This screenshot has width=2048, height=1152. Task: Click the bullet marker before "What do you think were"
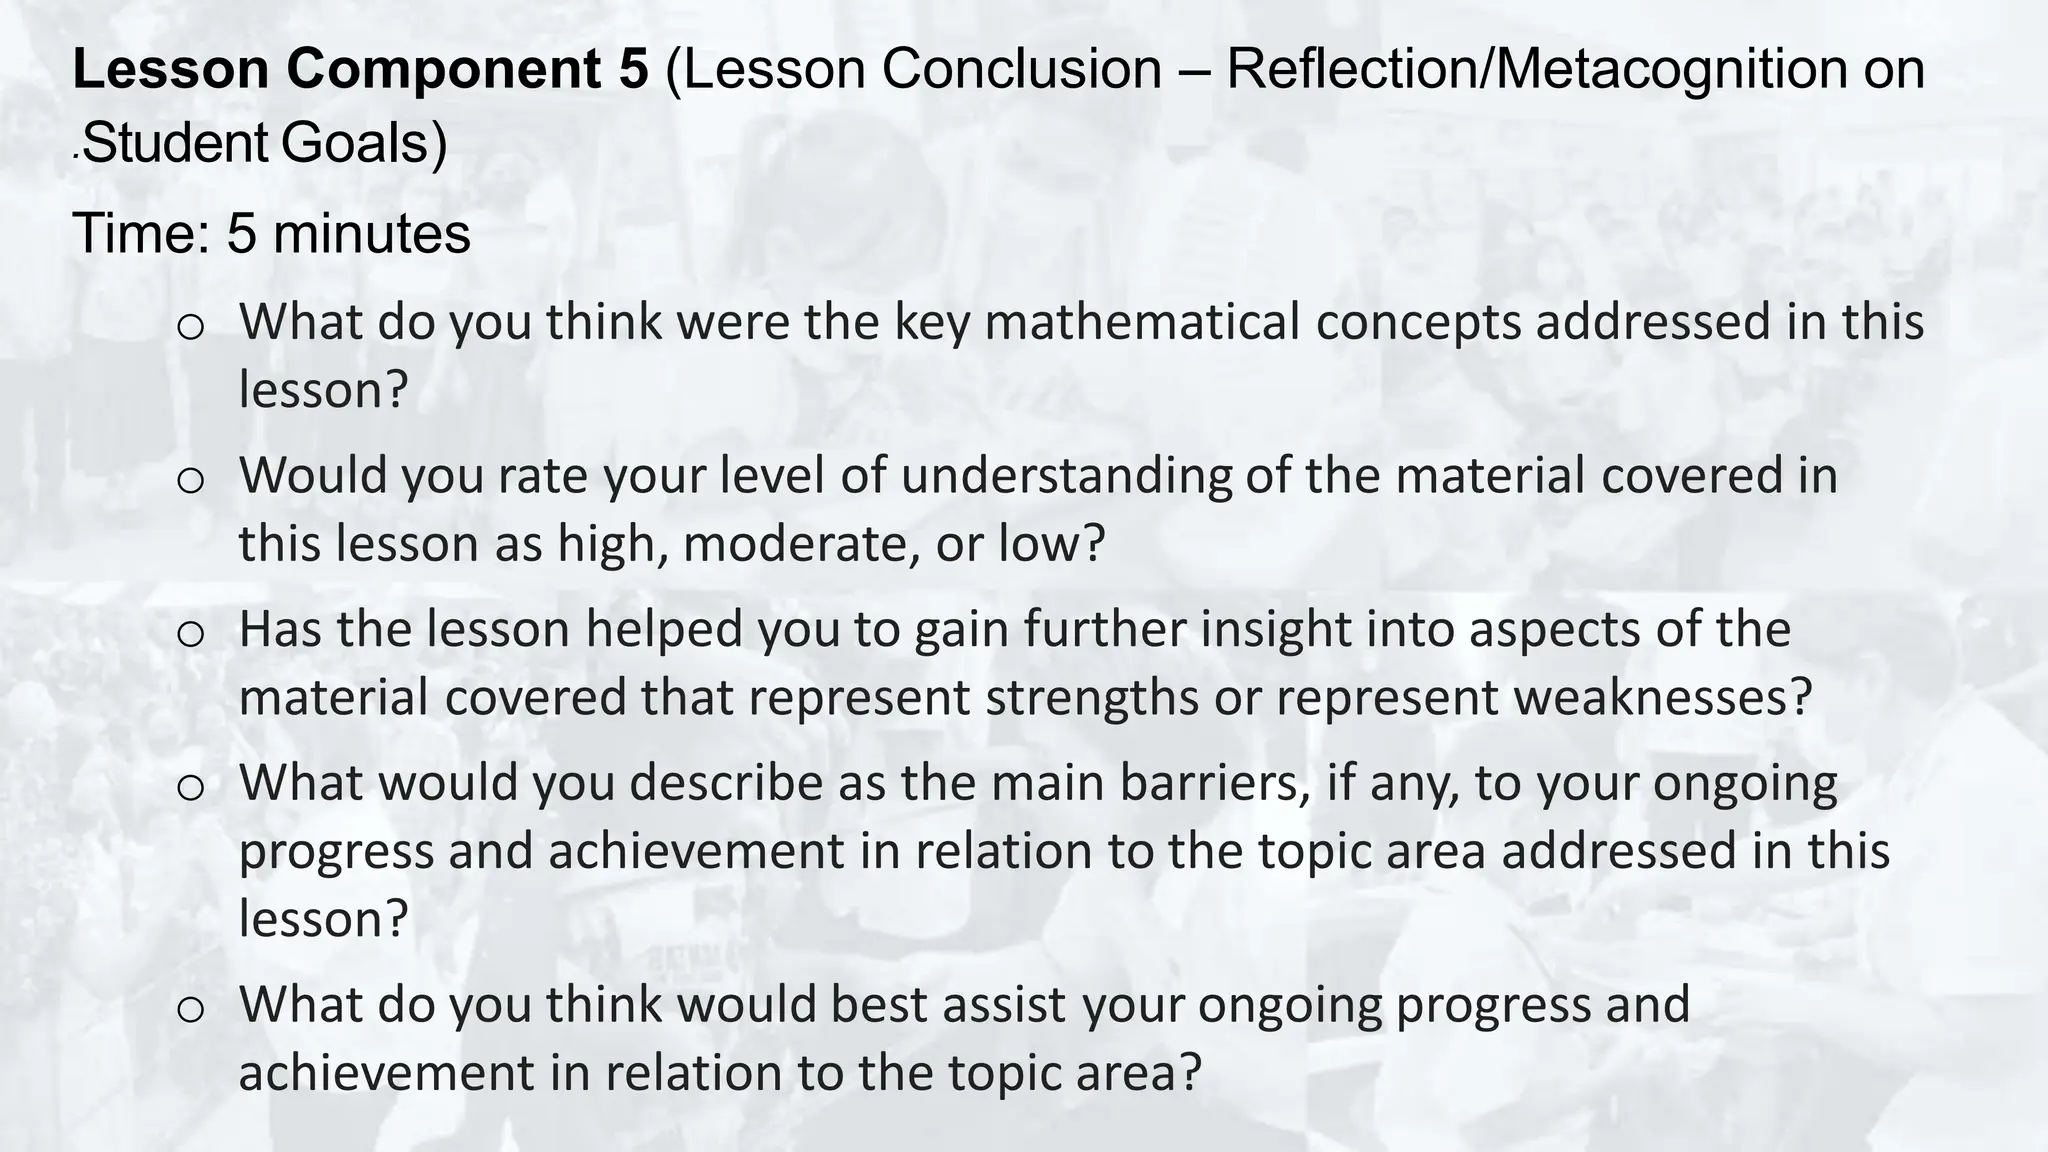pyautogui.click(x=190, y=326)
